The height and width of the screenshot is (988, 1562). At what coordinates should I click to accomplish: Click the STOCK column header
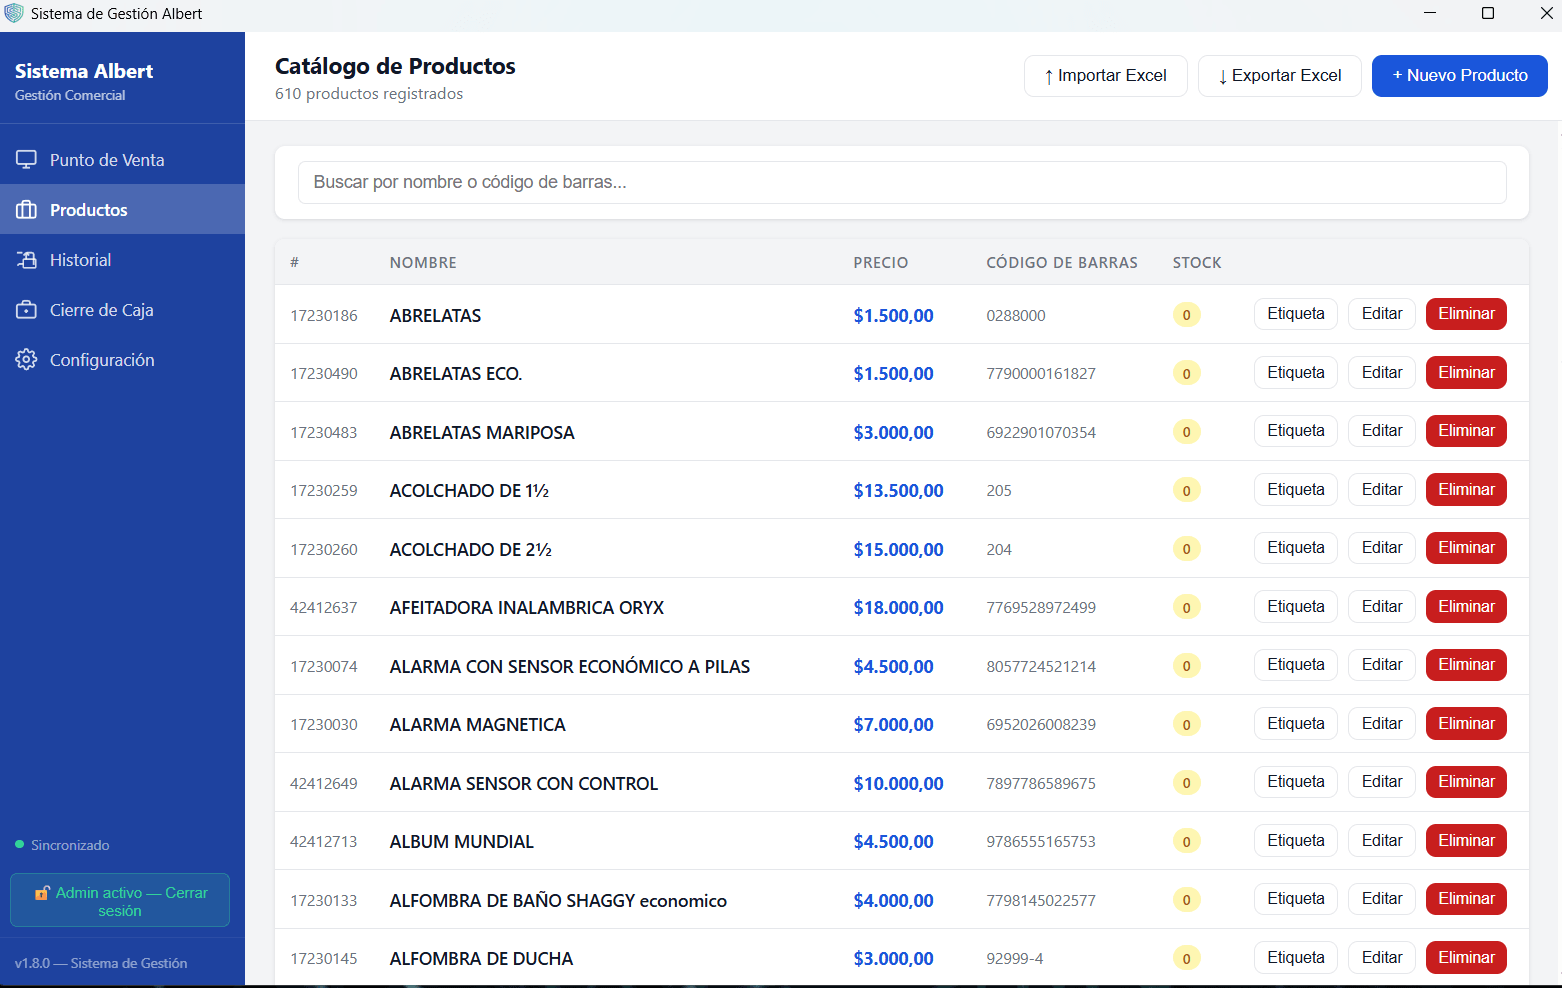click(1197, 263)
